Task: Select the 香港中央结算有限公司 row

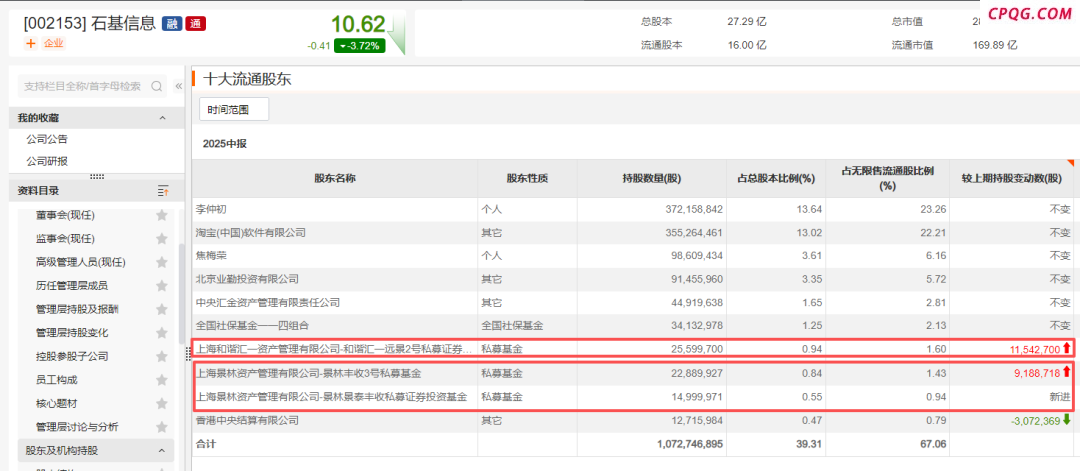Action: [633, 421]
